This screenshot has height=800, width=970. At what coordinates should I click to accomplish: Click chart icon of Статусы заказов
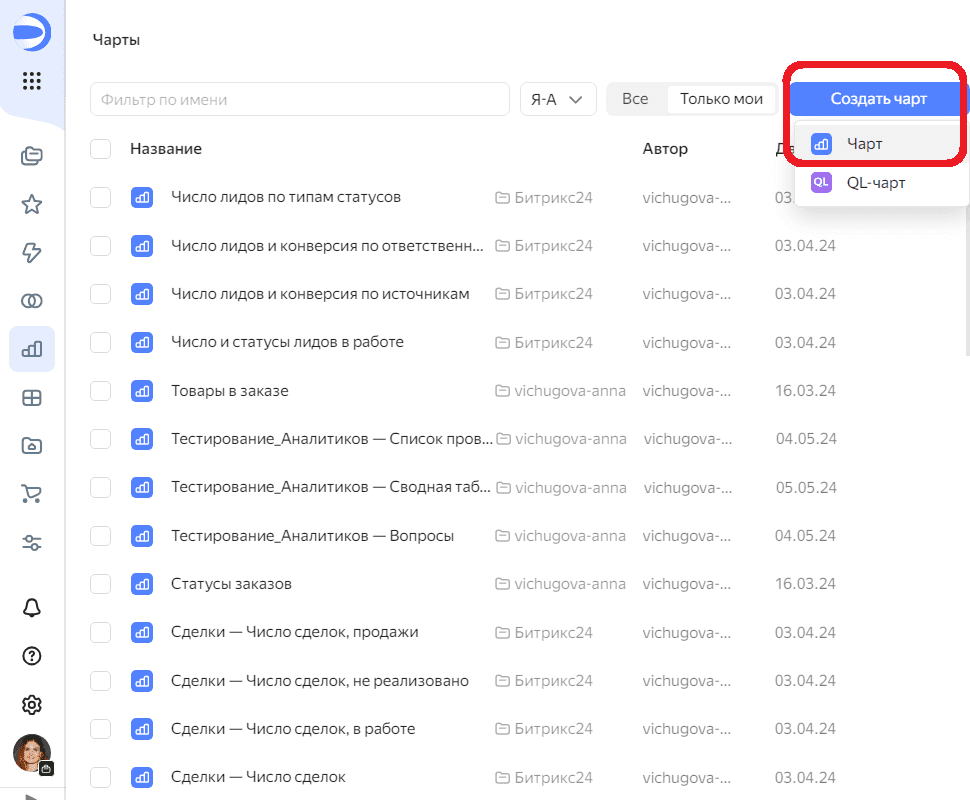tap(142, 584)
